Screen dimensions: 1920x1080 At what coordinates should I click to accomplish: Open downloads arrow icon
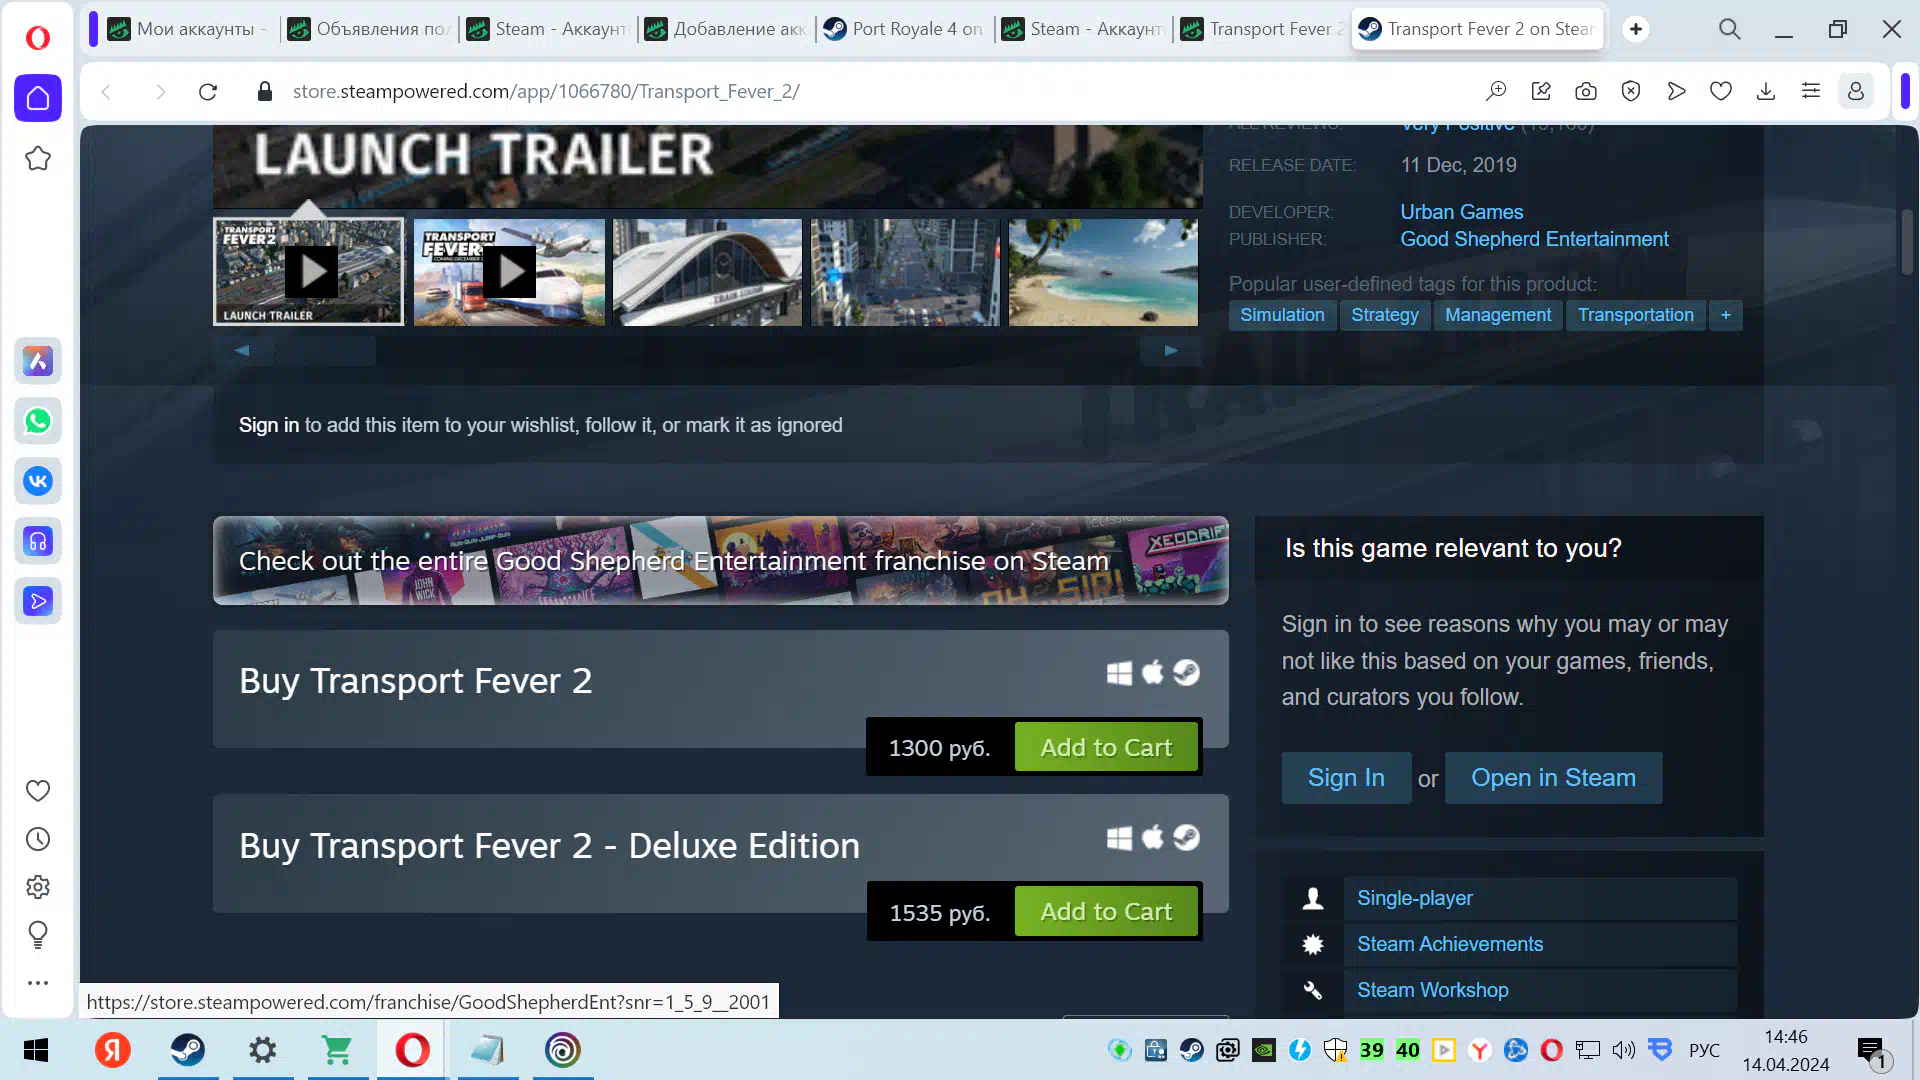click(x=1766, y=92)
